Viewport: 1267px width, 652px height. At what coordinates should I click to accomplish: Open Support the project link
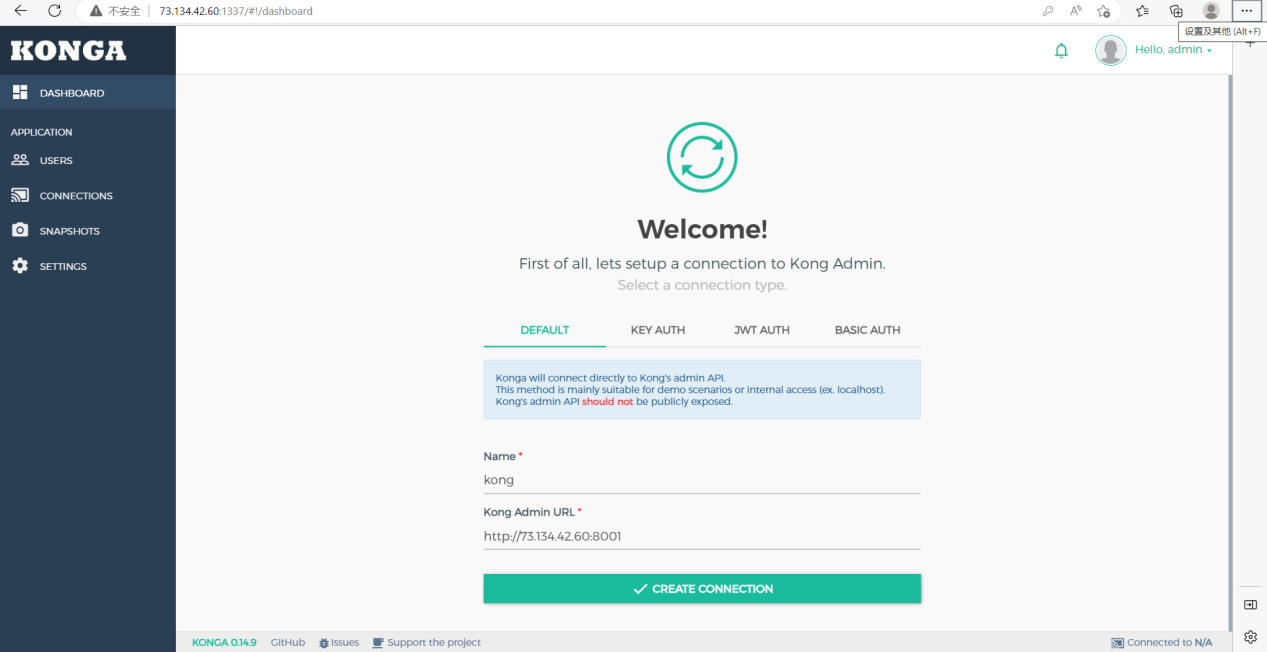427,642
